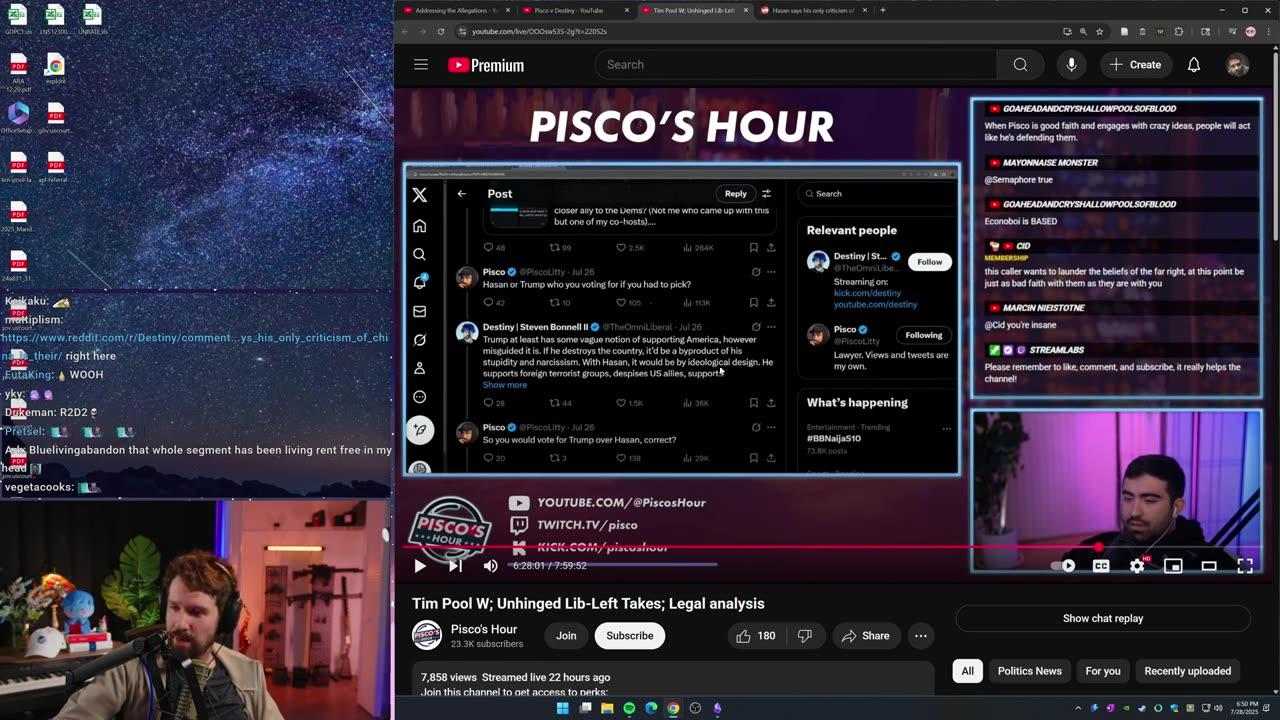Open the YouTube guide hamburger menu
The image size is (1280, 720).
tap(421, 65)
